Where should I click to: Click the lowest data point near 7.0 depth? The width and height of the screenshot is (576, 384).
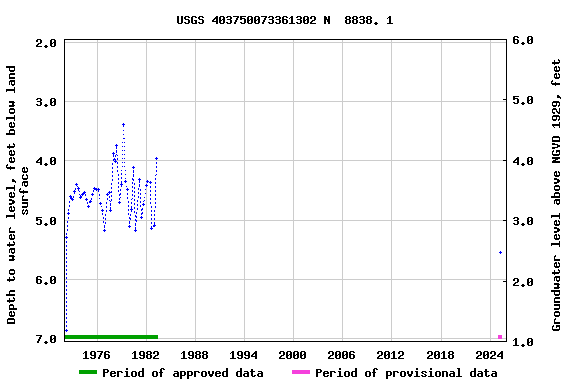pyautogui.click(x=66, y=331)
